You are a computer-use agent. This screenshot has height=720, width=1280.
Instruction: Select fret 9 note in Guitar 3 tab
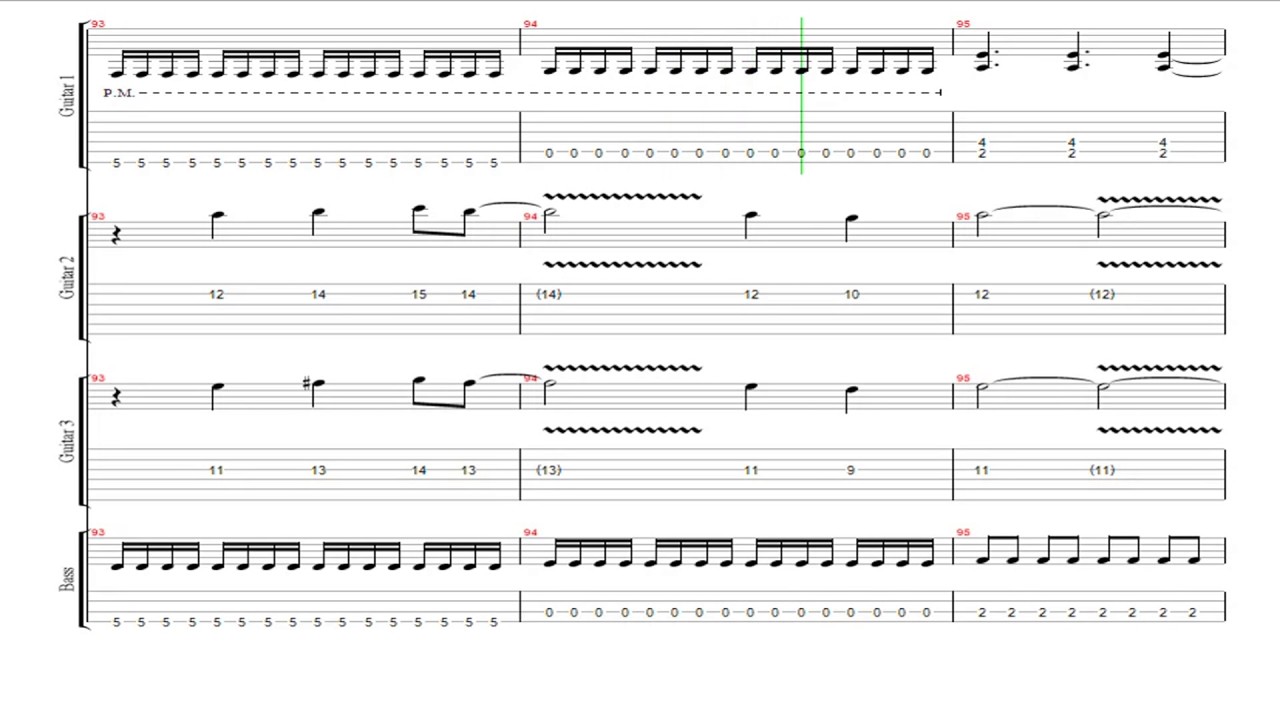[851, 470]
